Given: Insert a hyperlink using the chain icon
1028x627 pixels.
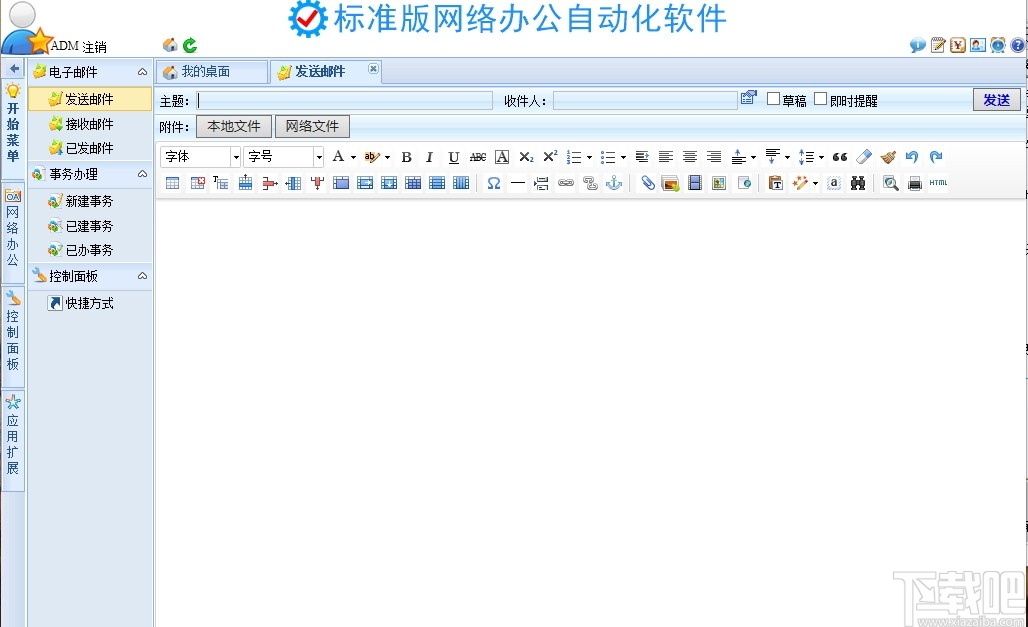Looking at the screenshot, I should point(566,183).
